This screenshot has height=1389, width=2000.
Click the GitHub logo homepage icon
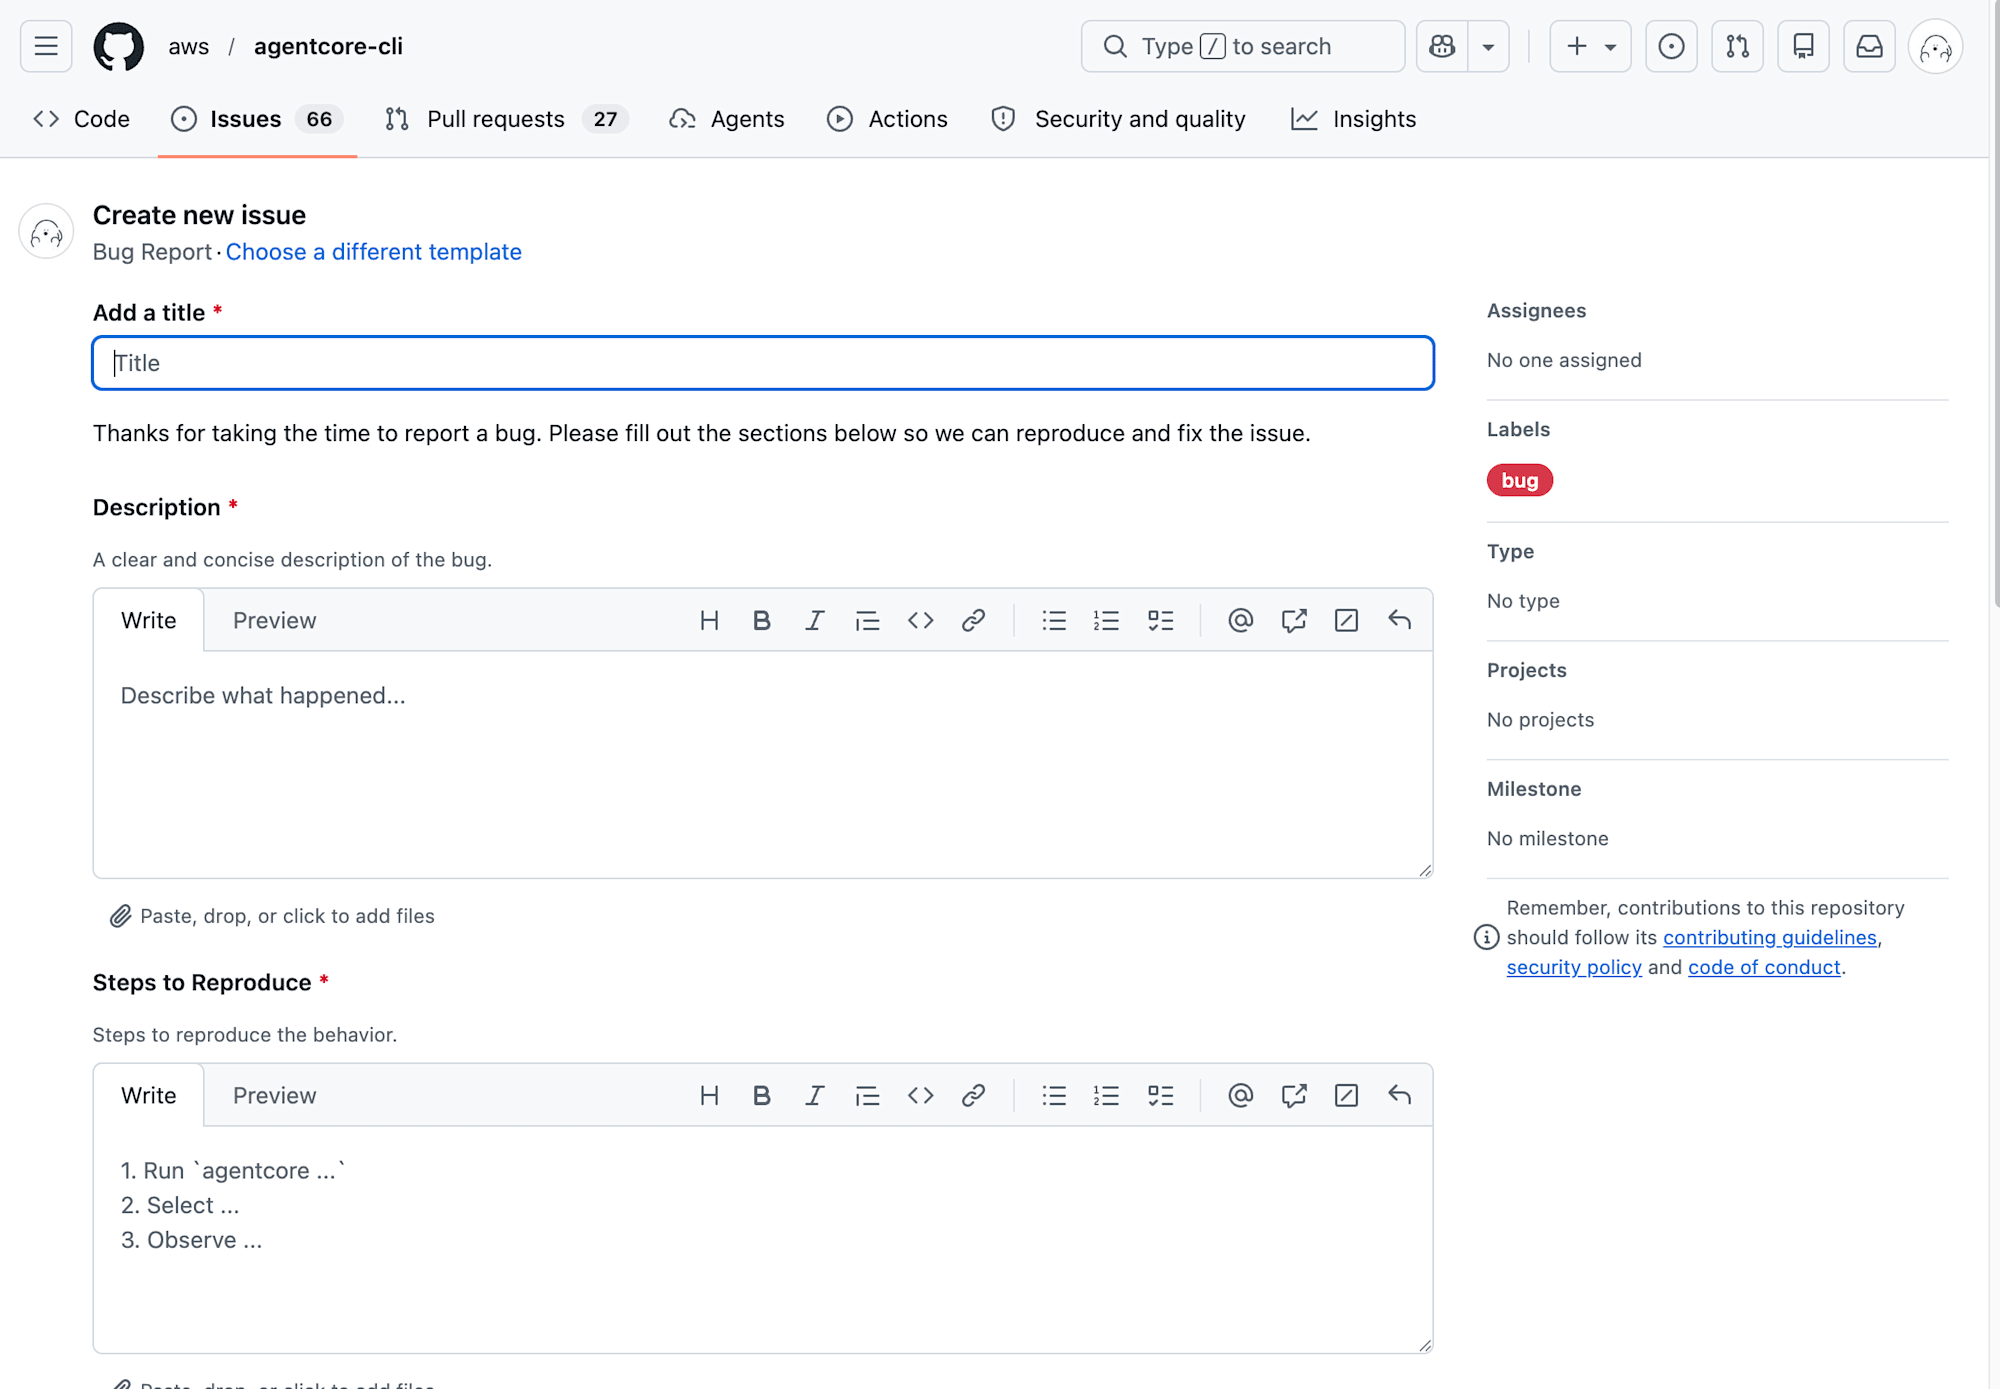point(118,47)
